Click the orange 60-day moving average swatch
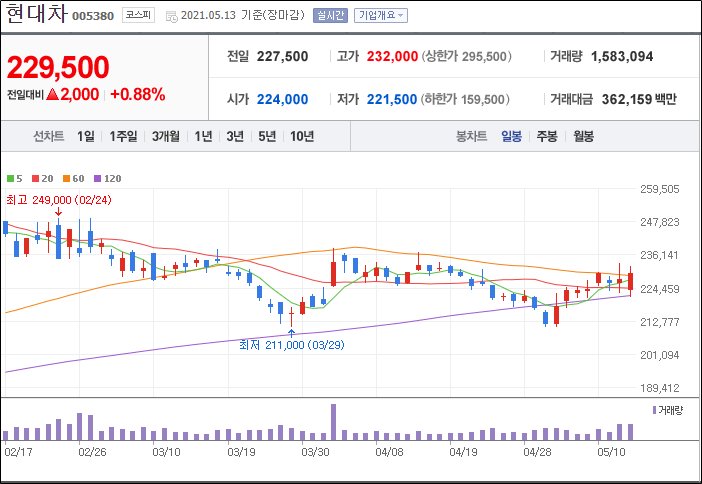 click(x=66, y=179)
